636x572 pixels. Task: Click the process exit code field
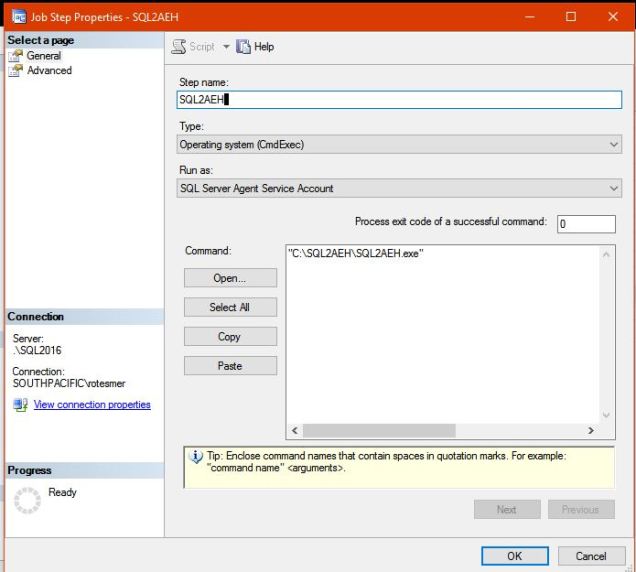(x=586, y=224)
